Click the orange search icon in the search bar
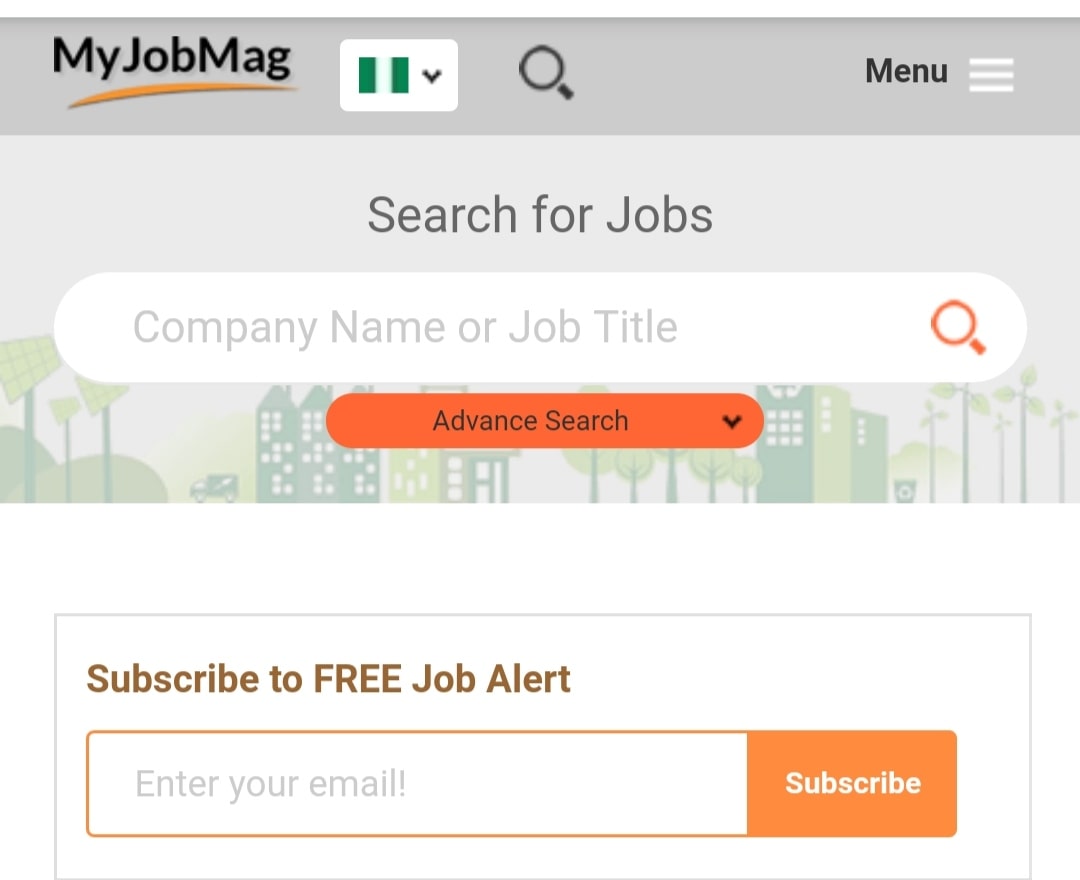 [957, 327]
